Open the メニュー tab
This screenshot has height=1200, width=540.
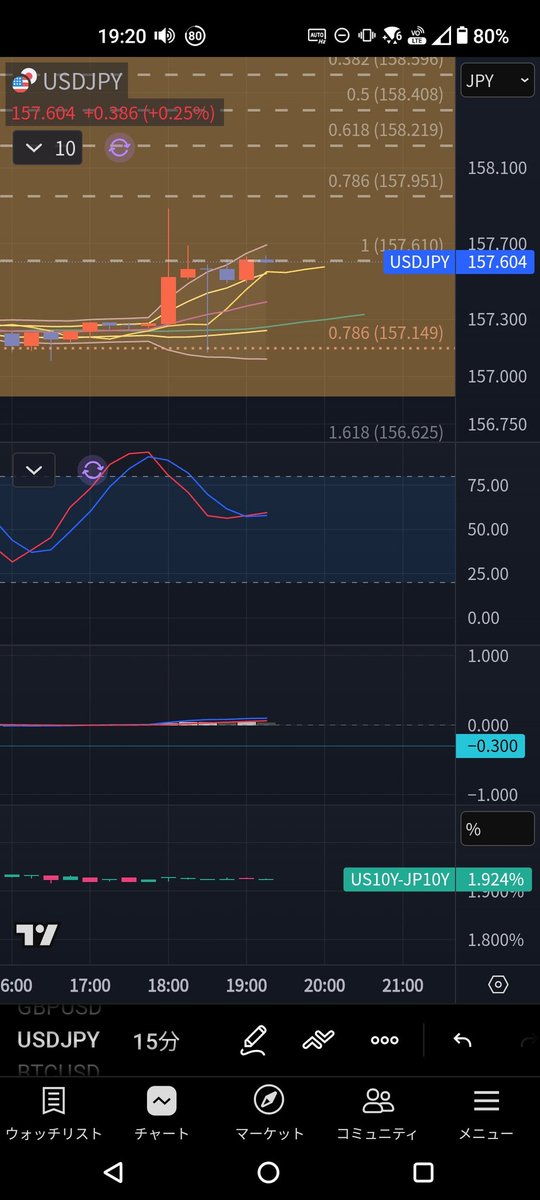[486, 1113]
